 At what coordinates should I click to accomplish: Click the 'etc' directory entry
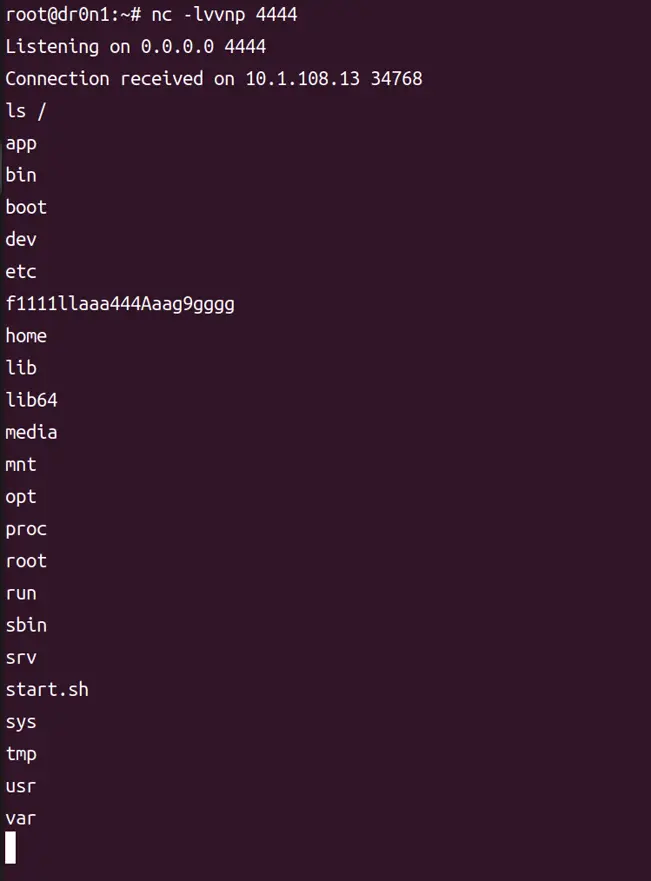coord(21,271)
